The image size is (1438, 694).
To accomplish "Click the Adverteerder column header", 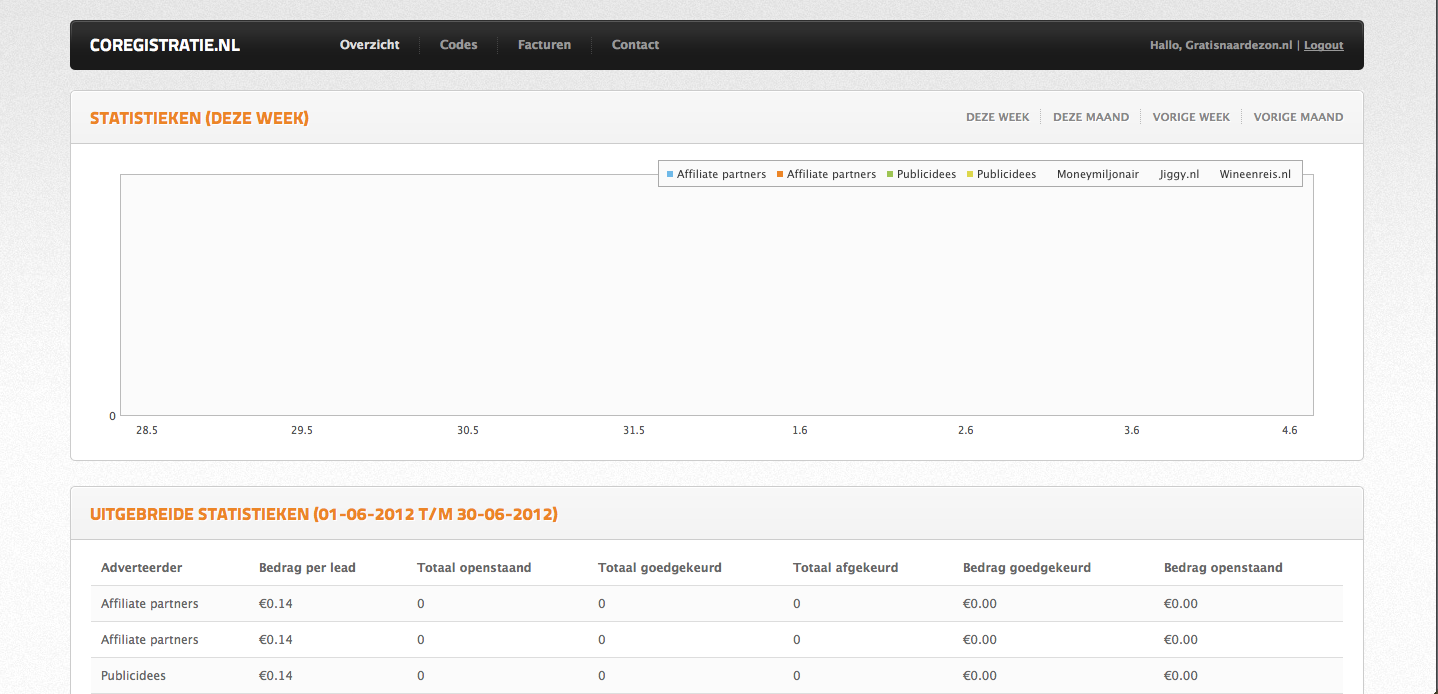I will (x=142, y=567).
